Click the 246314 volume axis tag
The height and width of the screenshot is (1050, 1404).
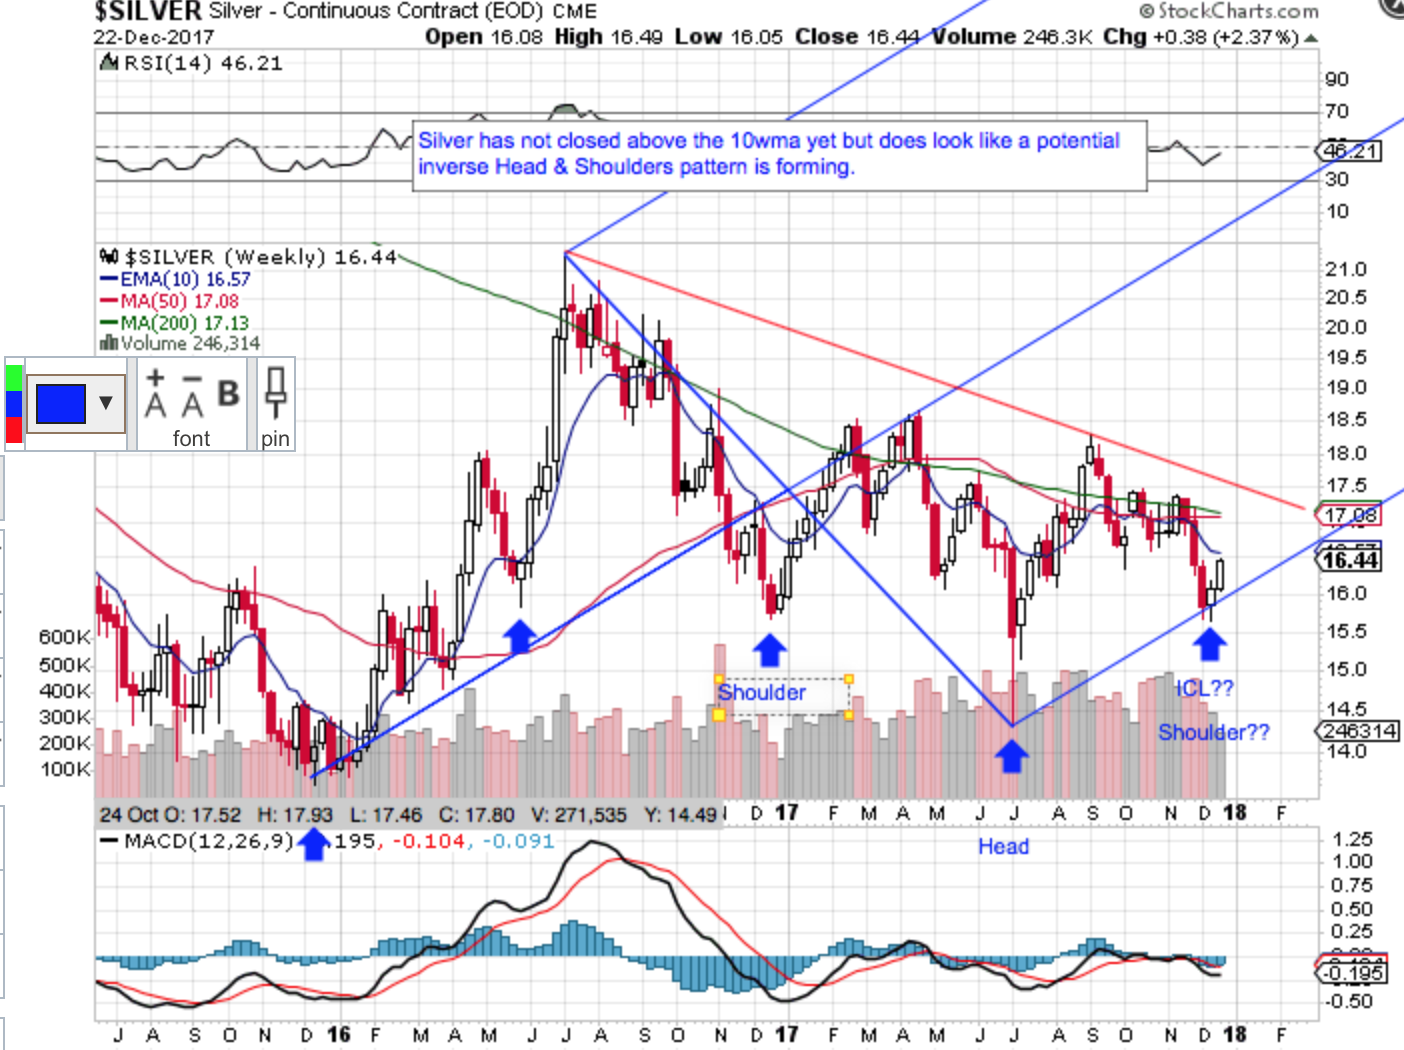tap(1357, 731)
